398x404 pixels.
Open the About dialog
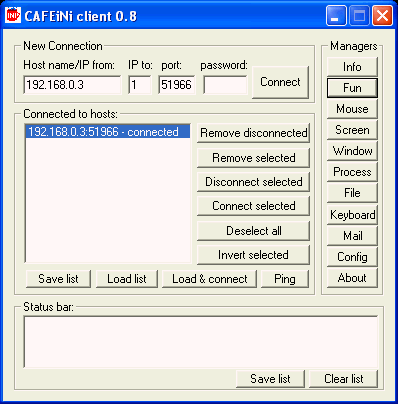tap(352, 278)
